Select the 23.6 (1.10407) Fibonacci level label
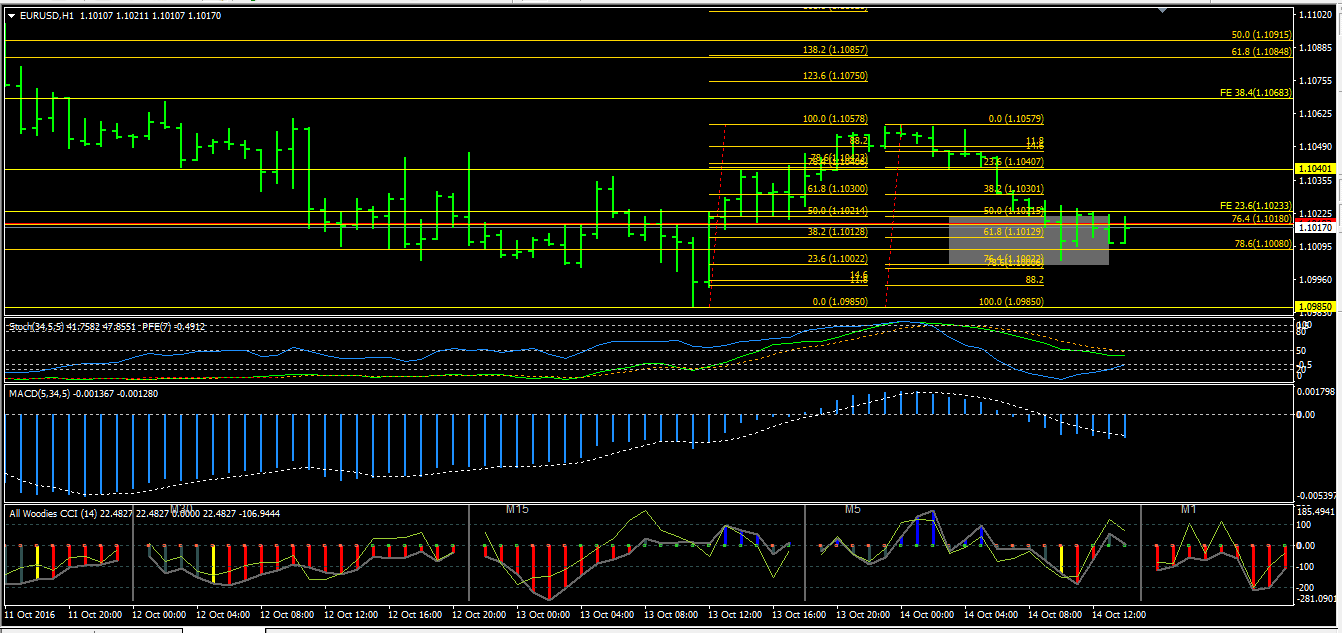 click(1014, 162)
